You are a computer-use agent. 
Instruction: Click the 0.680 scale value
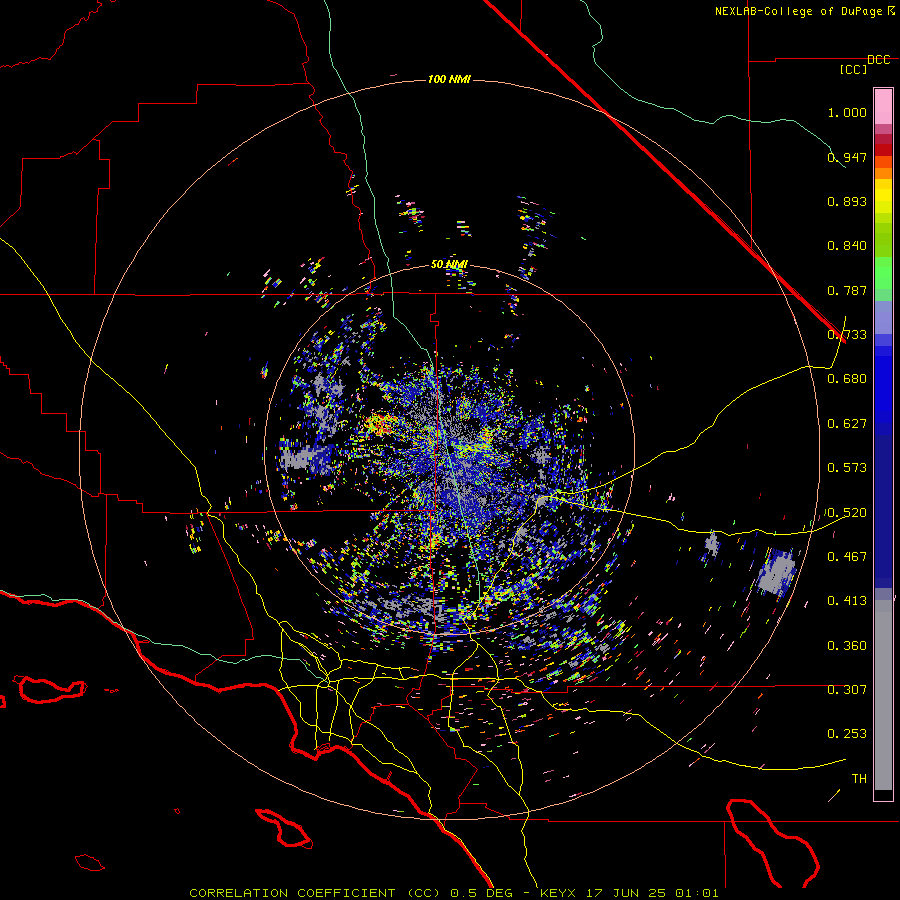847,379
